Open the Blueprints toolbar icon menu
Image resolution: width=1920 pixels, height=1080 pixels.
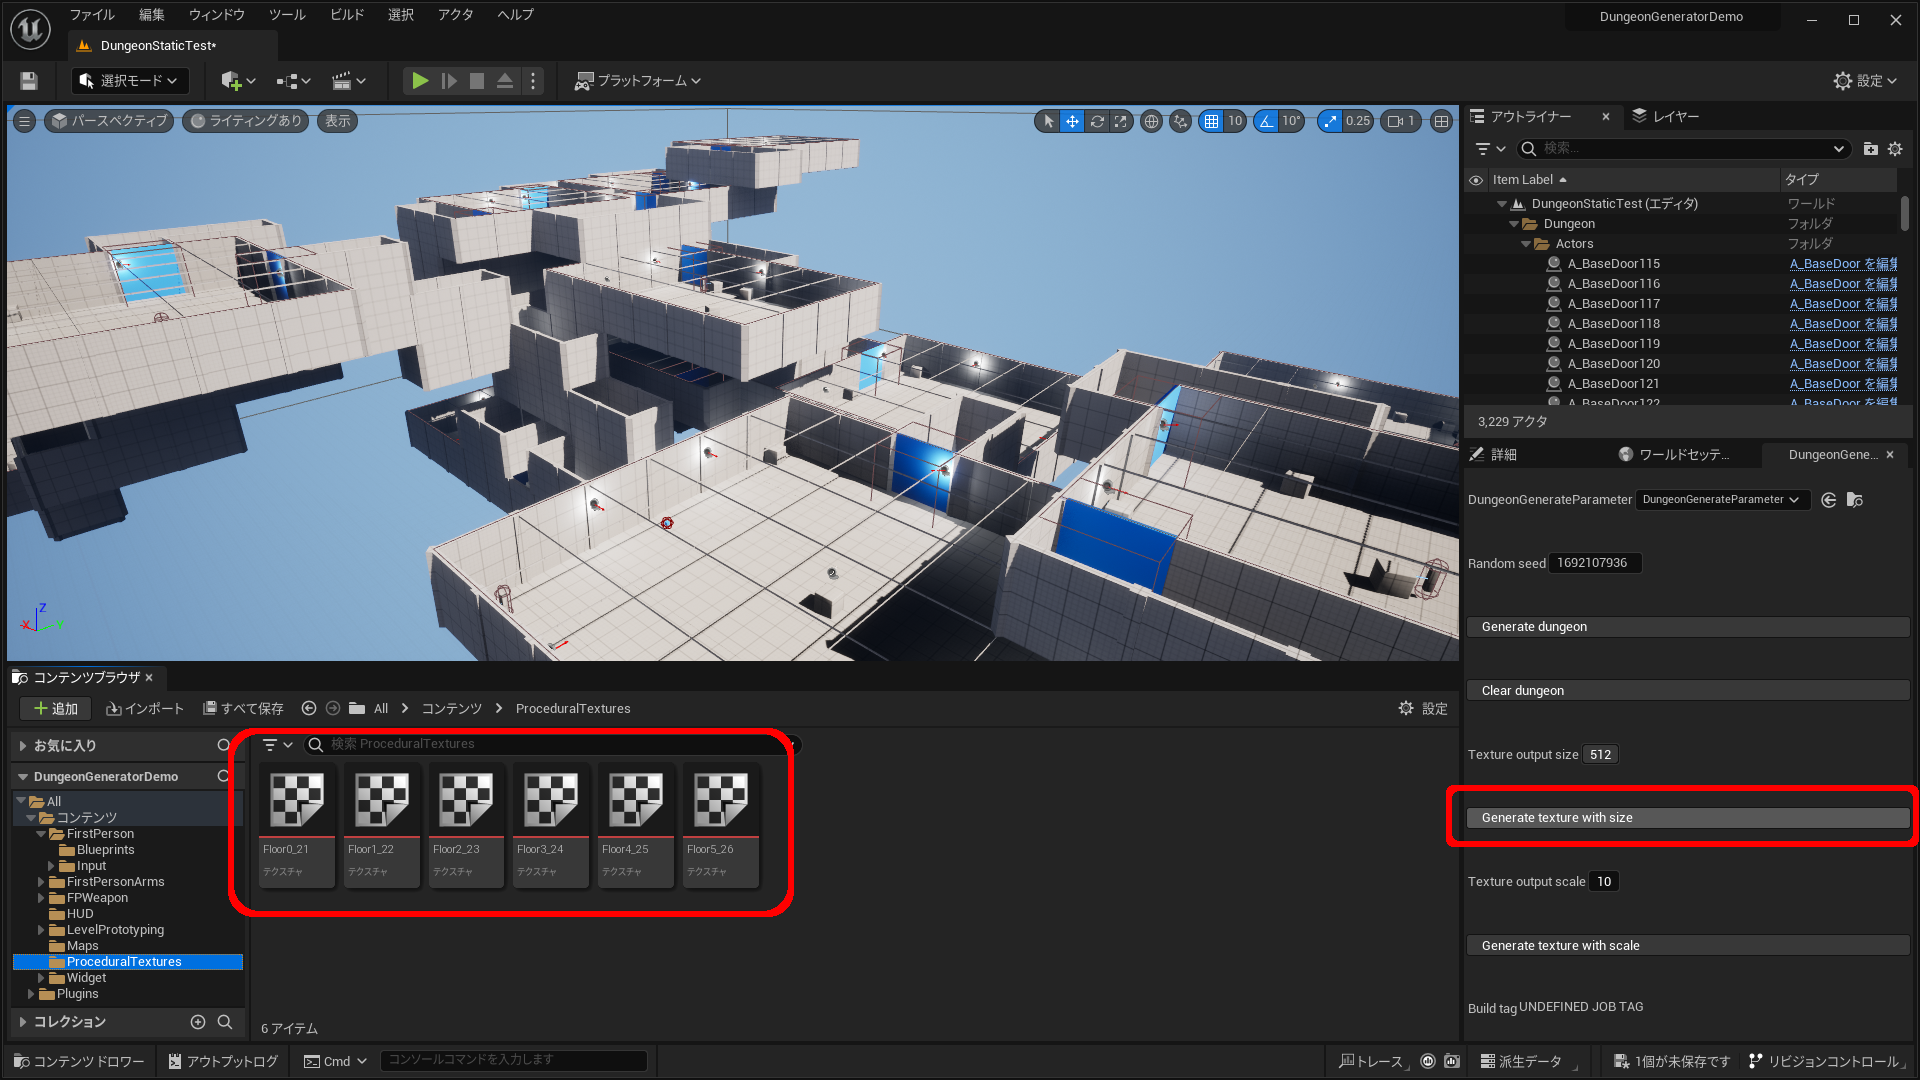(x=294, y=81)
